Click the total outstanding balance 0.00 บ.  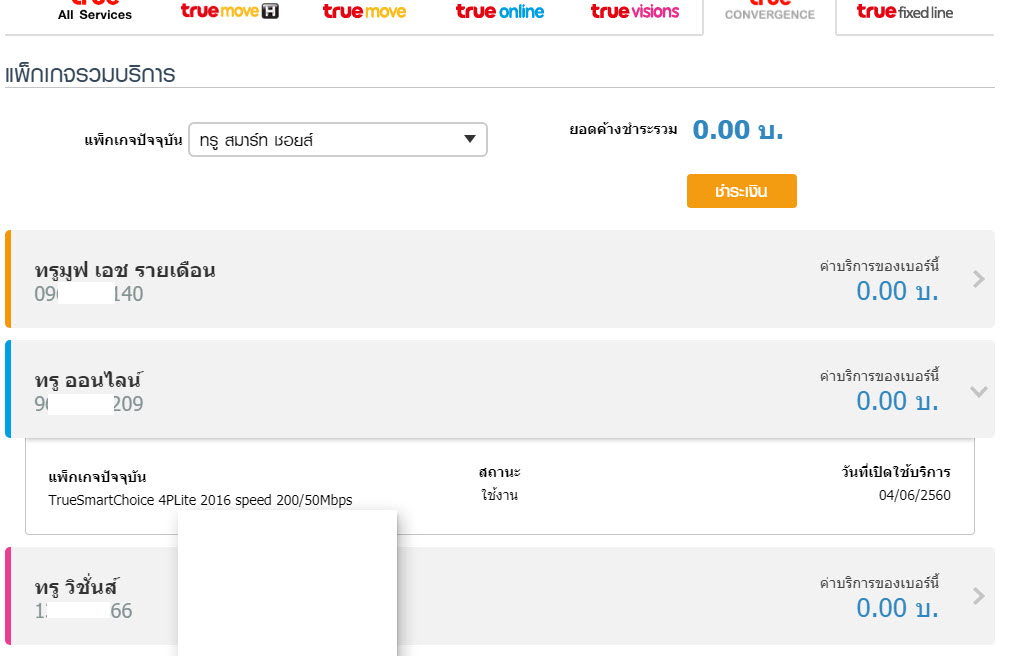click(x=738, y=130)
